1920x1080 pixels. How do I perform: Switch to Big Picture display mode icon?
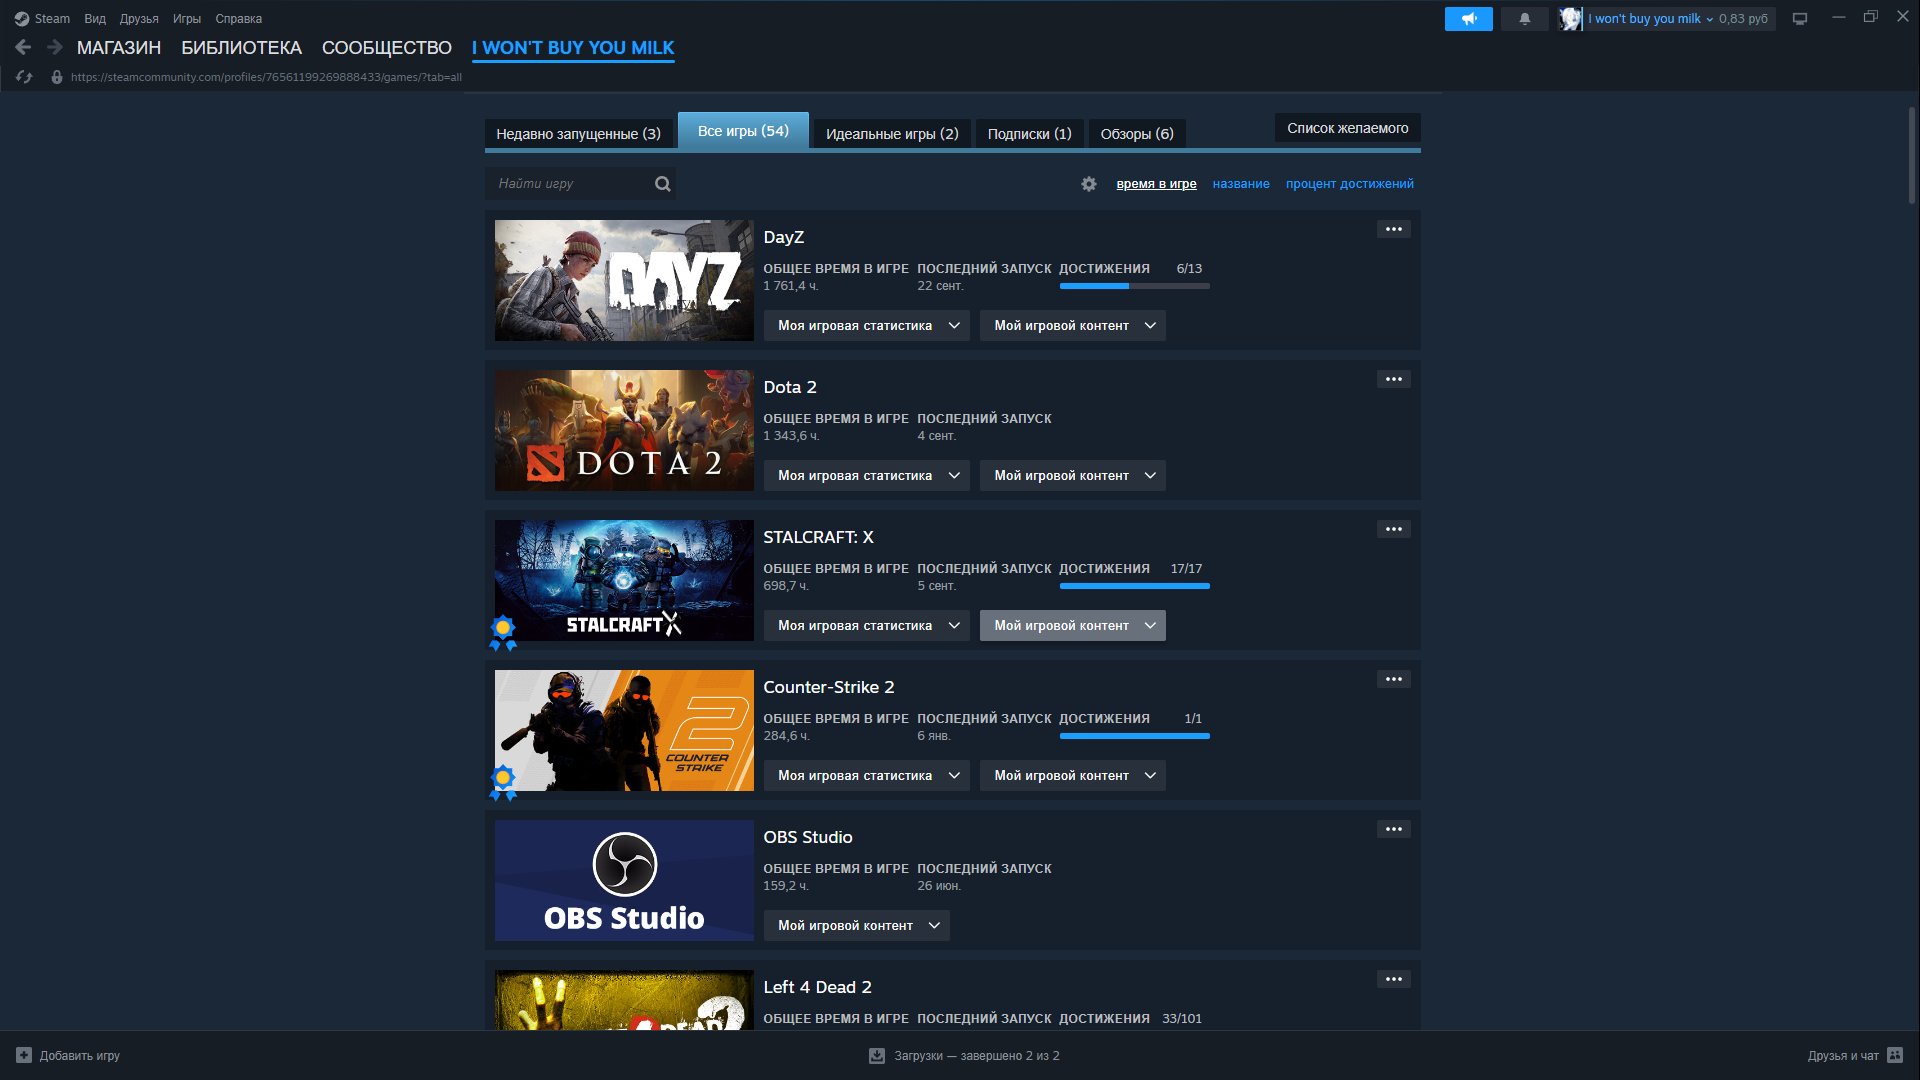point(1800,19)
